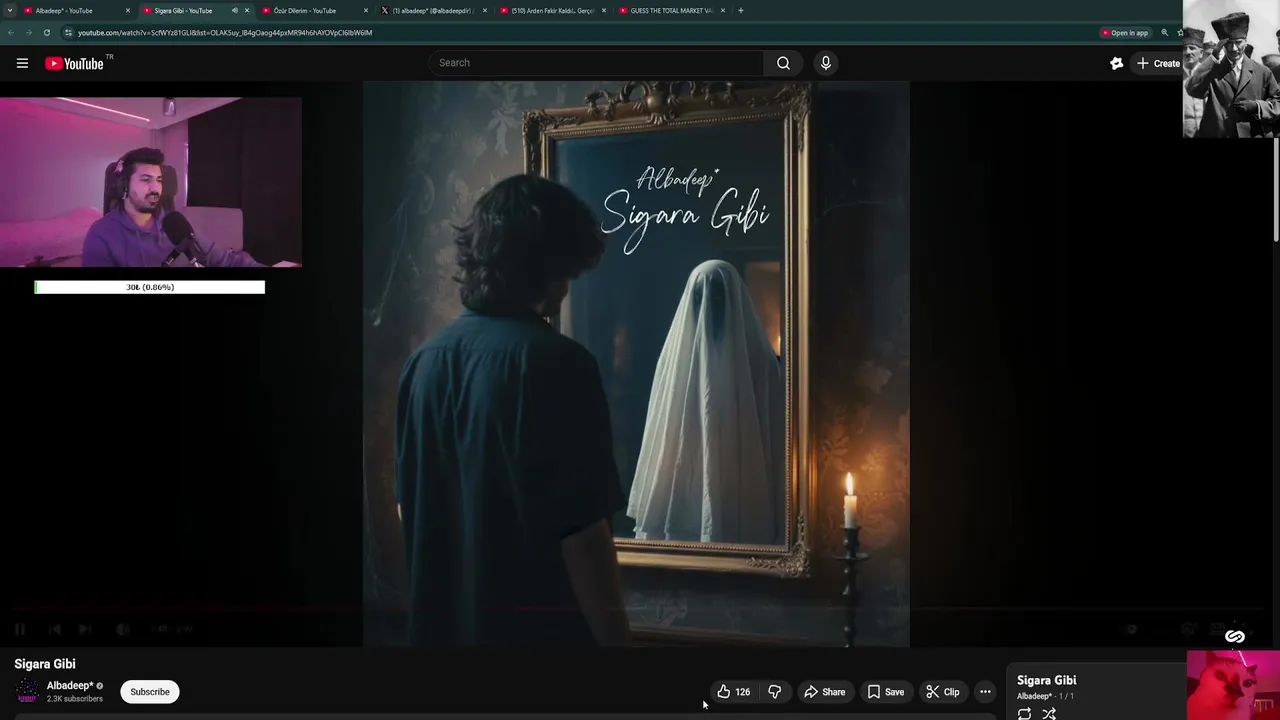Mute the player volume icon

122,629
